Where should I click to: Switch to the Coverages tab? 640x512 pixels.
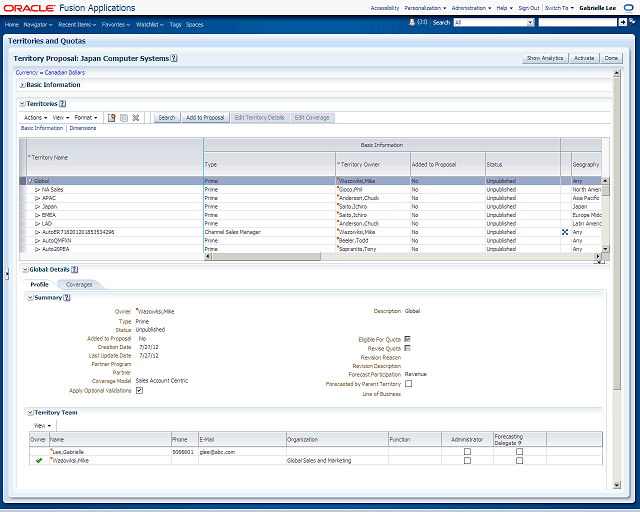[79, 285]
